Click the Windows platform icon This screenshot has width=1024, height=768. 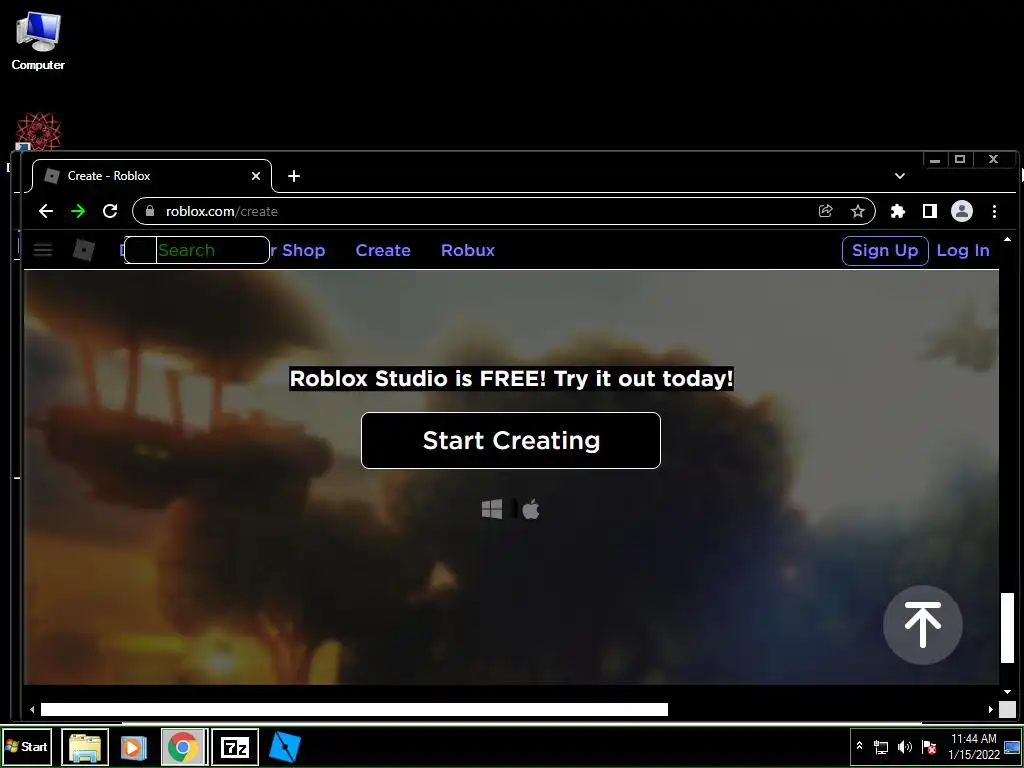pos(492,509)
